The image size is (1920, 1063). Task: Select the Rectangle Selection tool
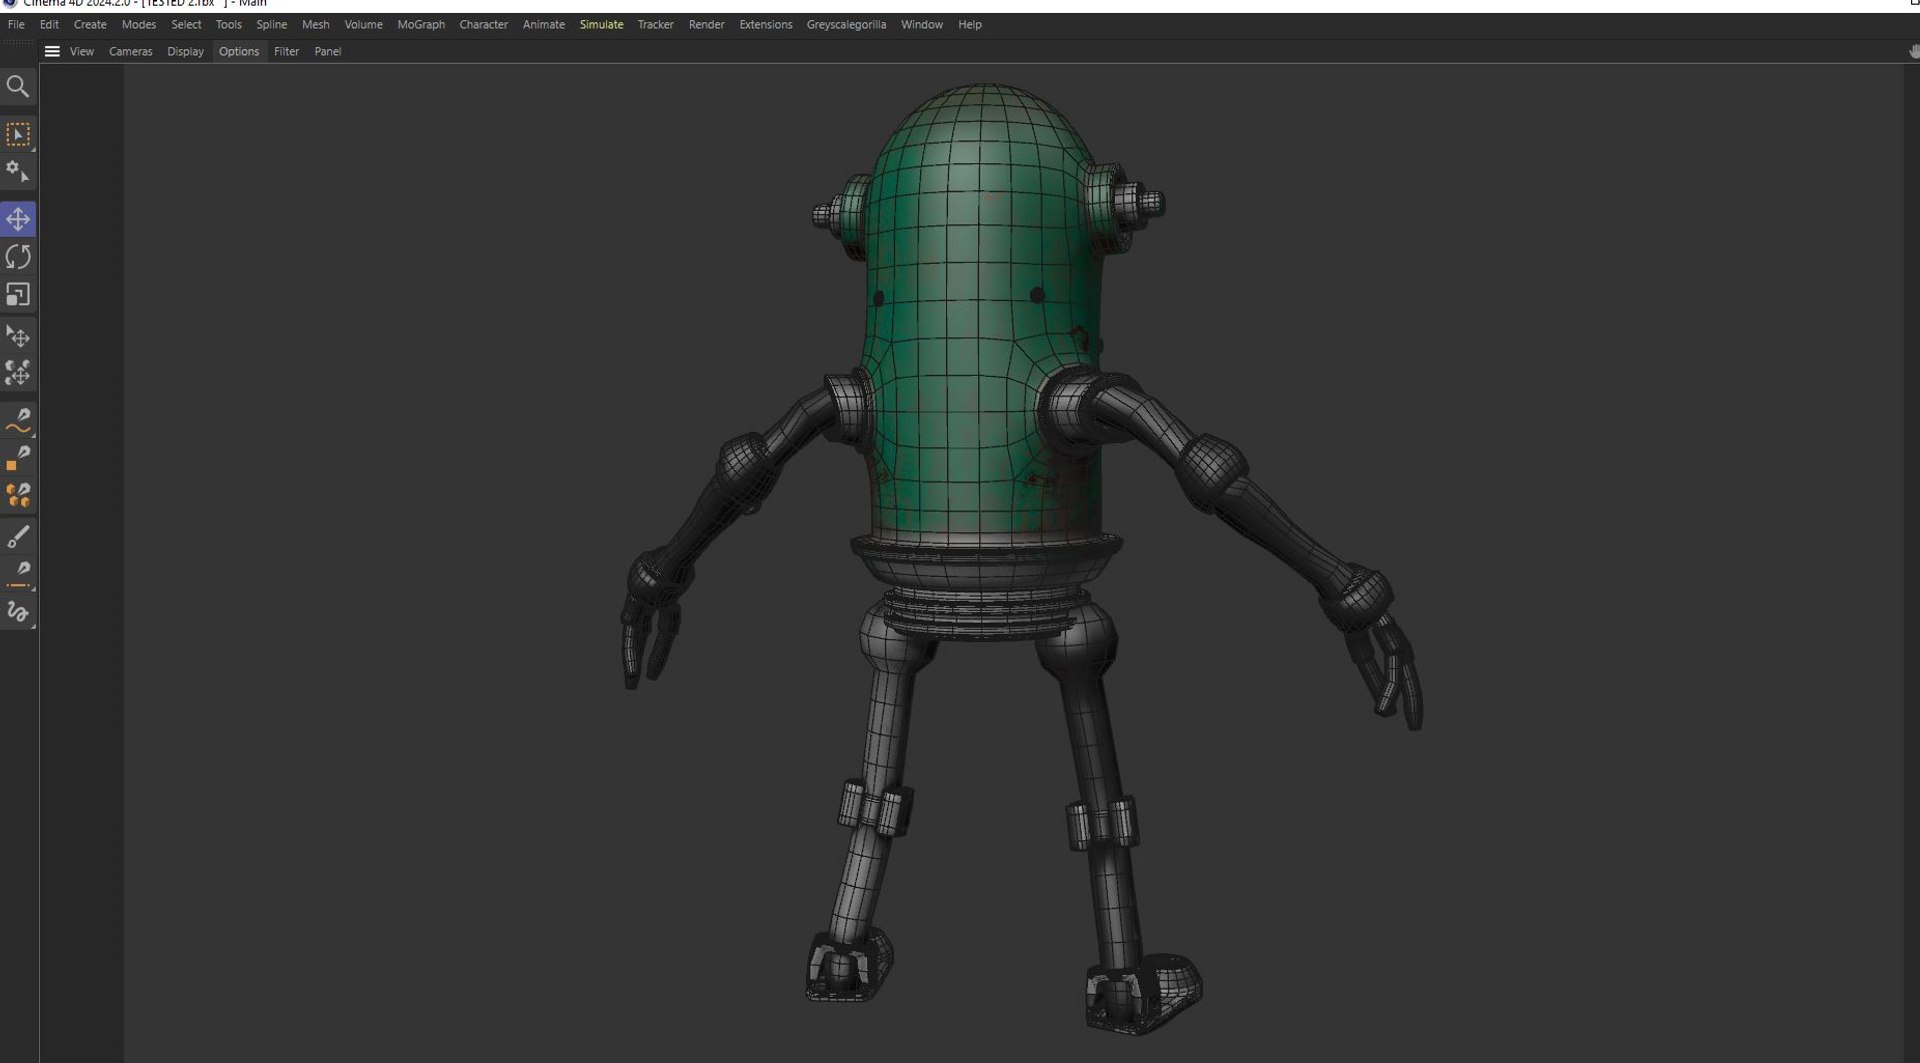18,135
